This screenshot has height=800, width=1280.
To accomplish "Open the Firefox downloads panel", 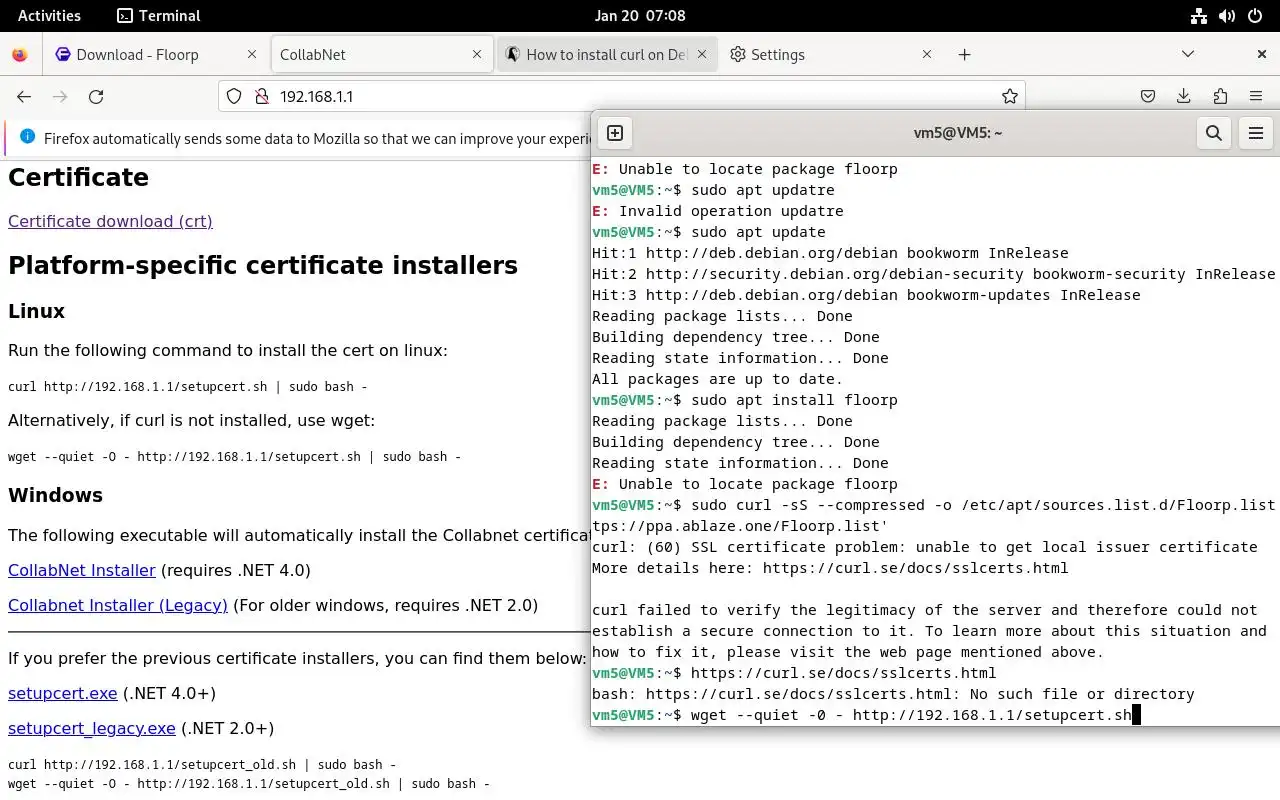I will pyautogui.click(x=1184, y=96).
